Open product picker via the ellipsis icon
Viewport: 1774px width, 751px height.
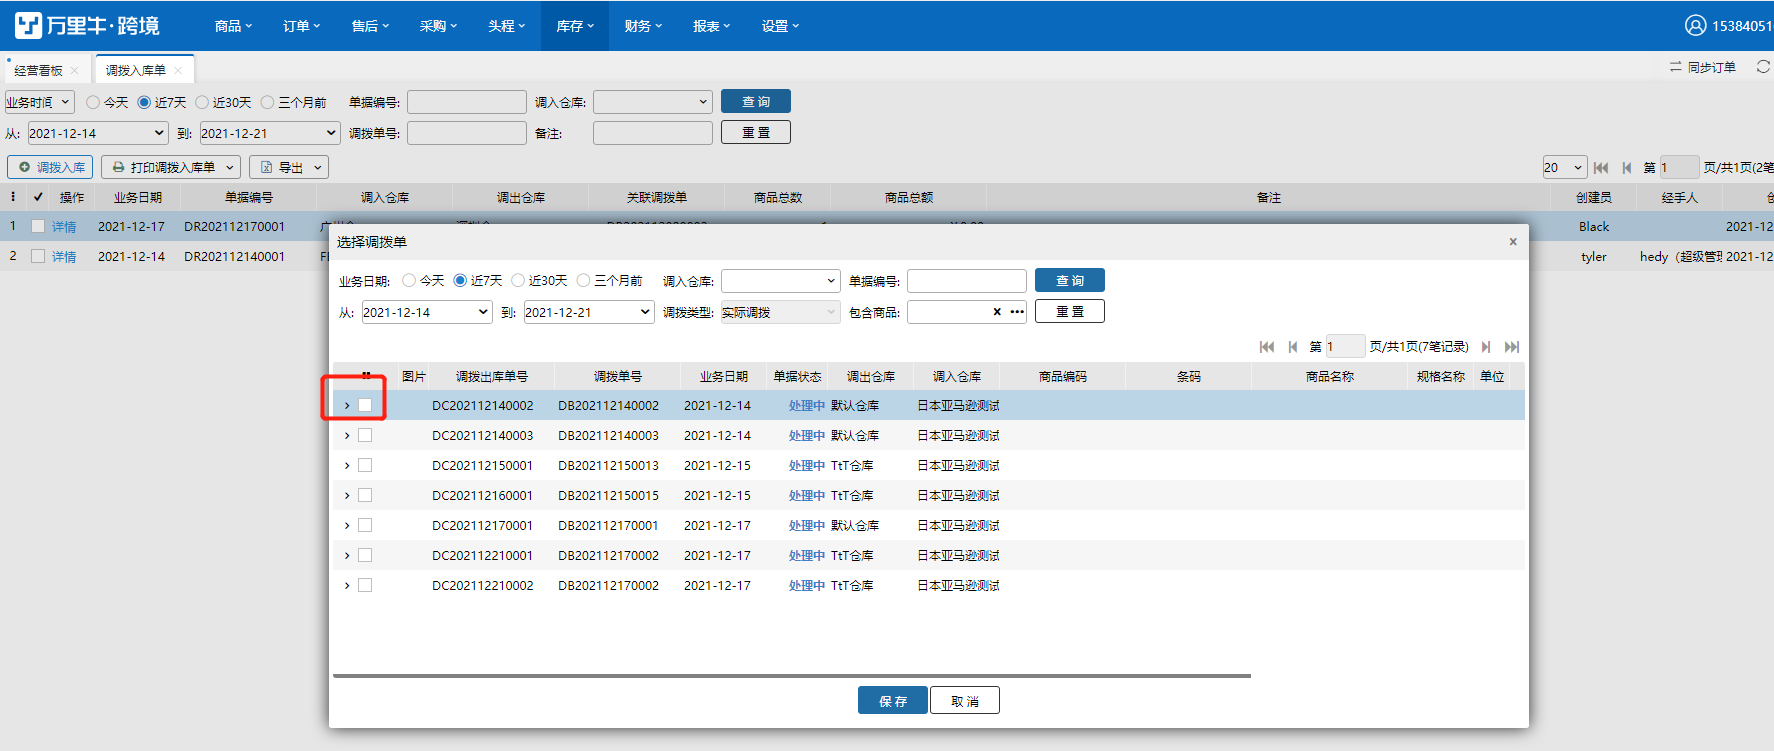[x=1017, y=312]
